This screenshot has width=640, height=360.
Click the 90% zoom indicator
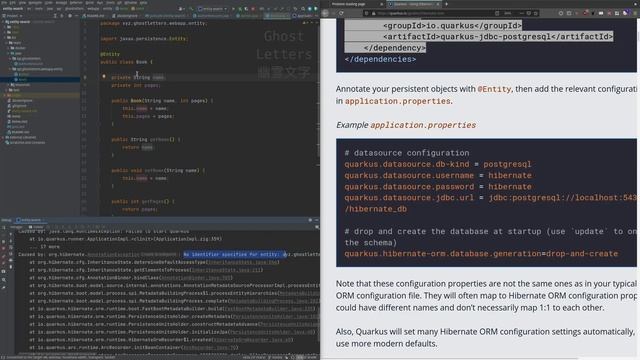pos(507,13)
